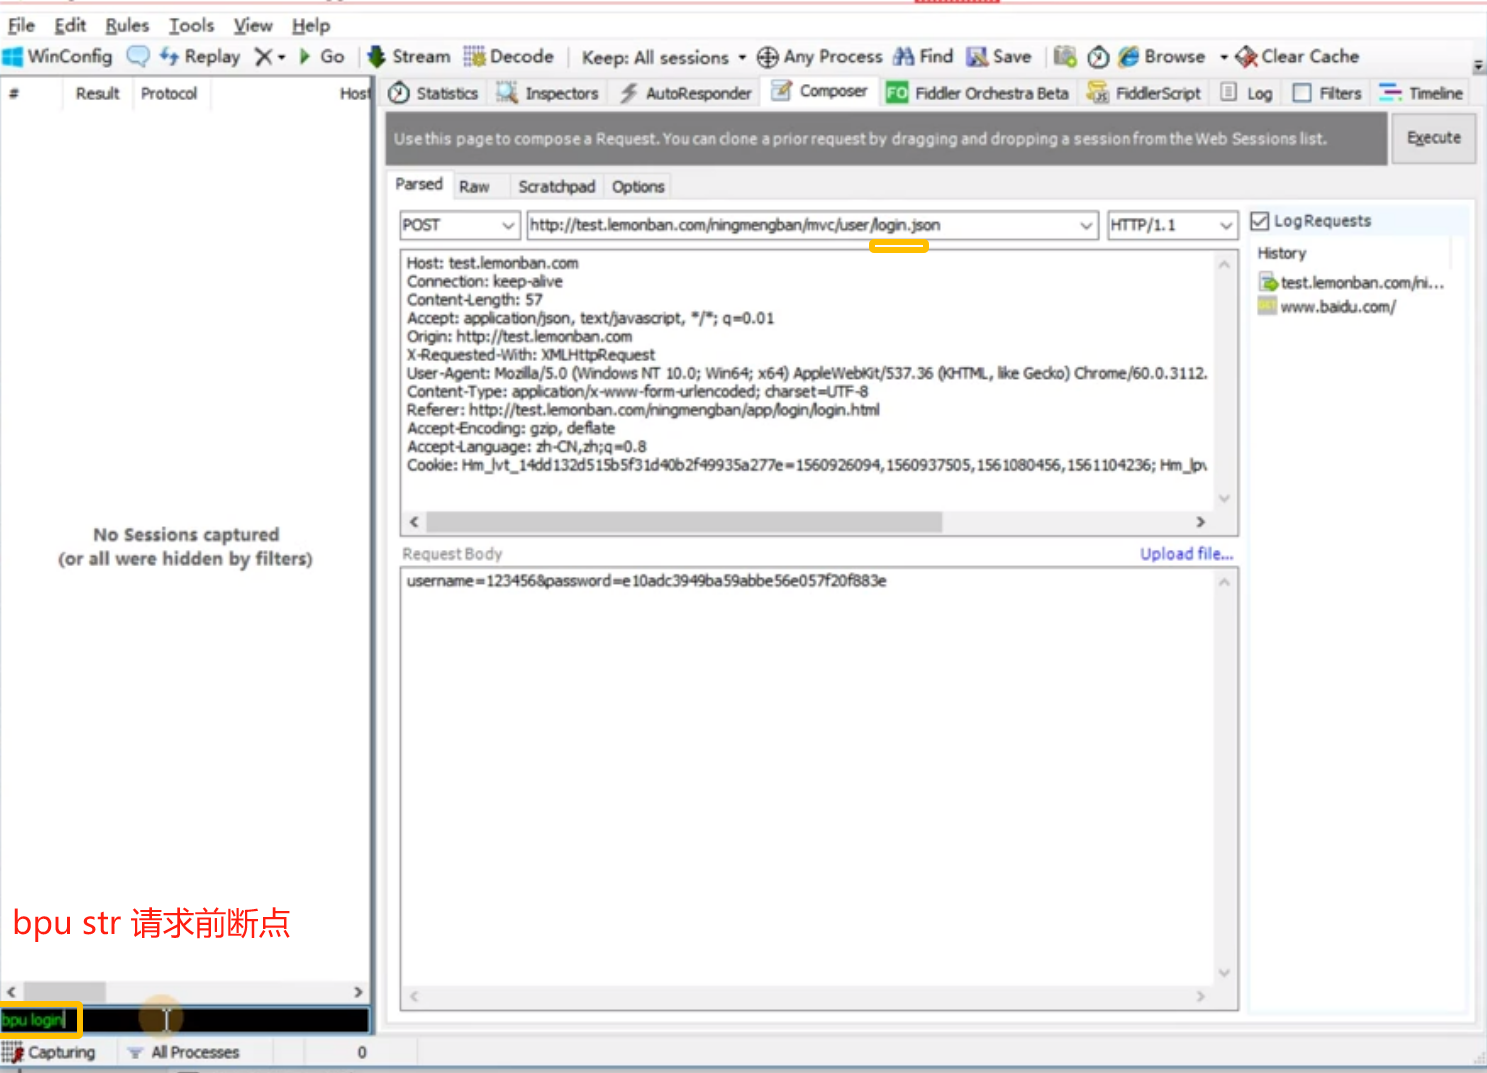The width and height of the screenshot is (1487, 1073).
Task: Click the Protocol column header
Action: coord(168,93)
